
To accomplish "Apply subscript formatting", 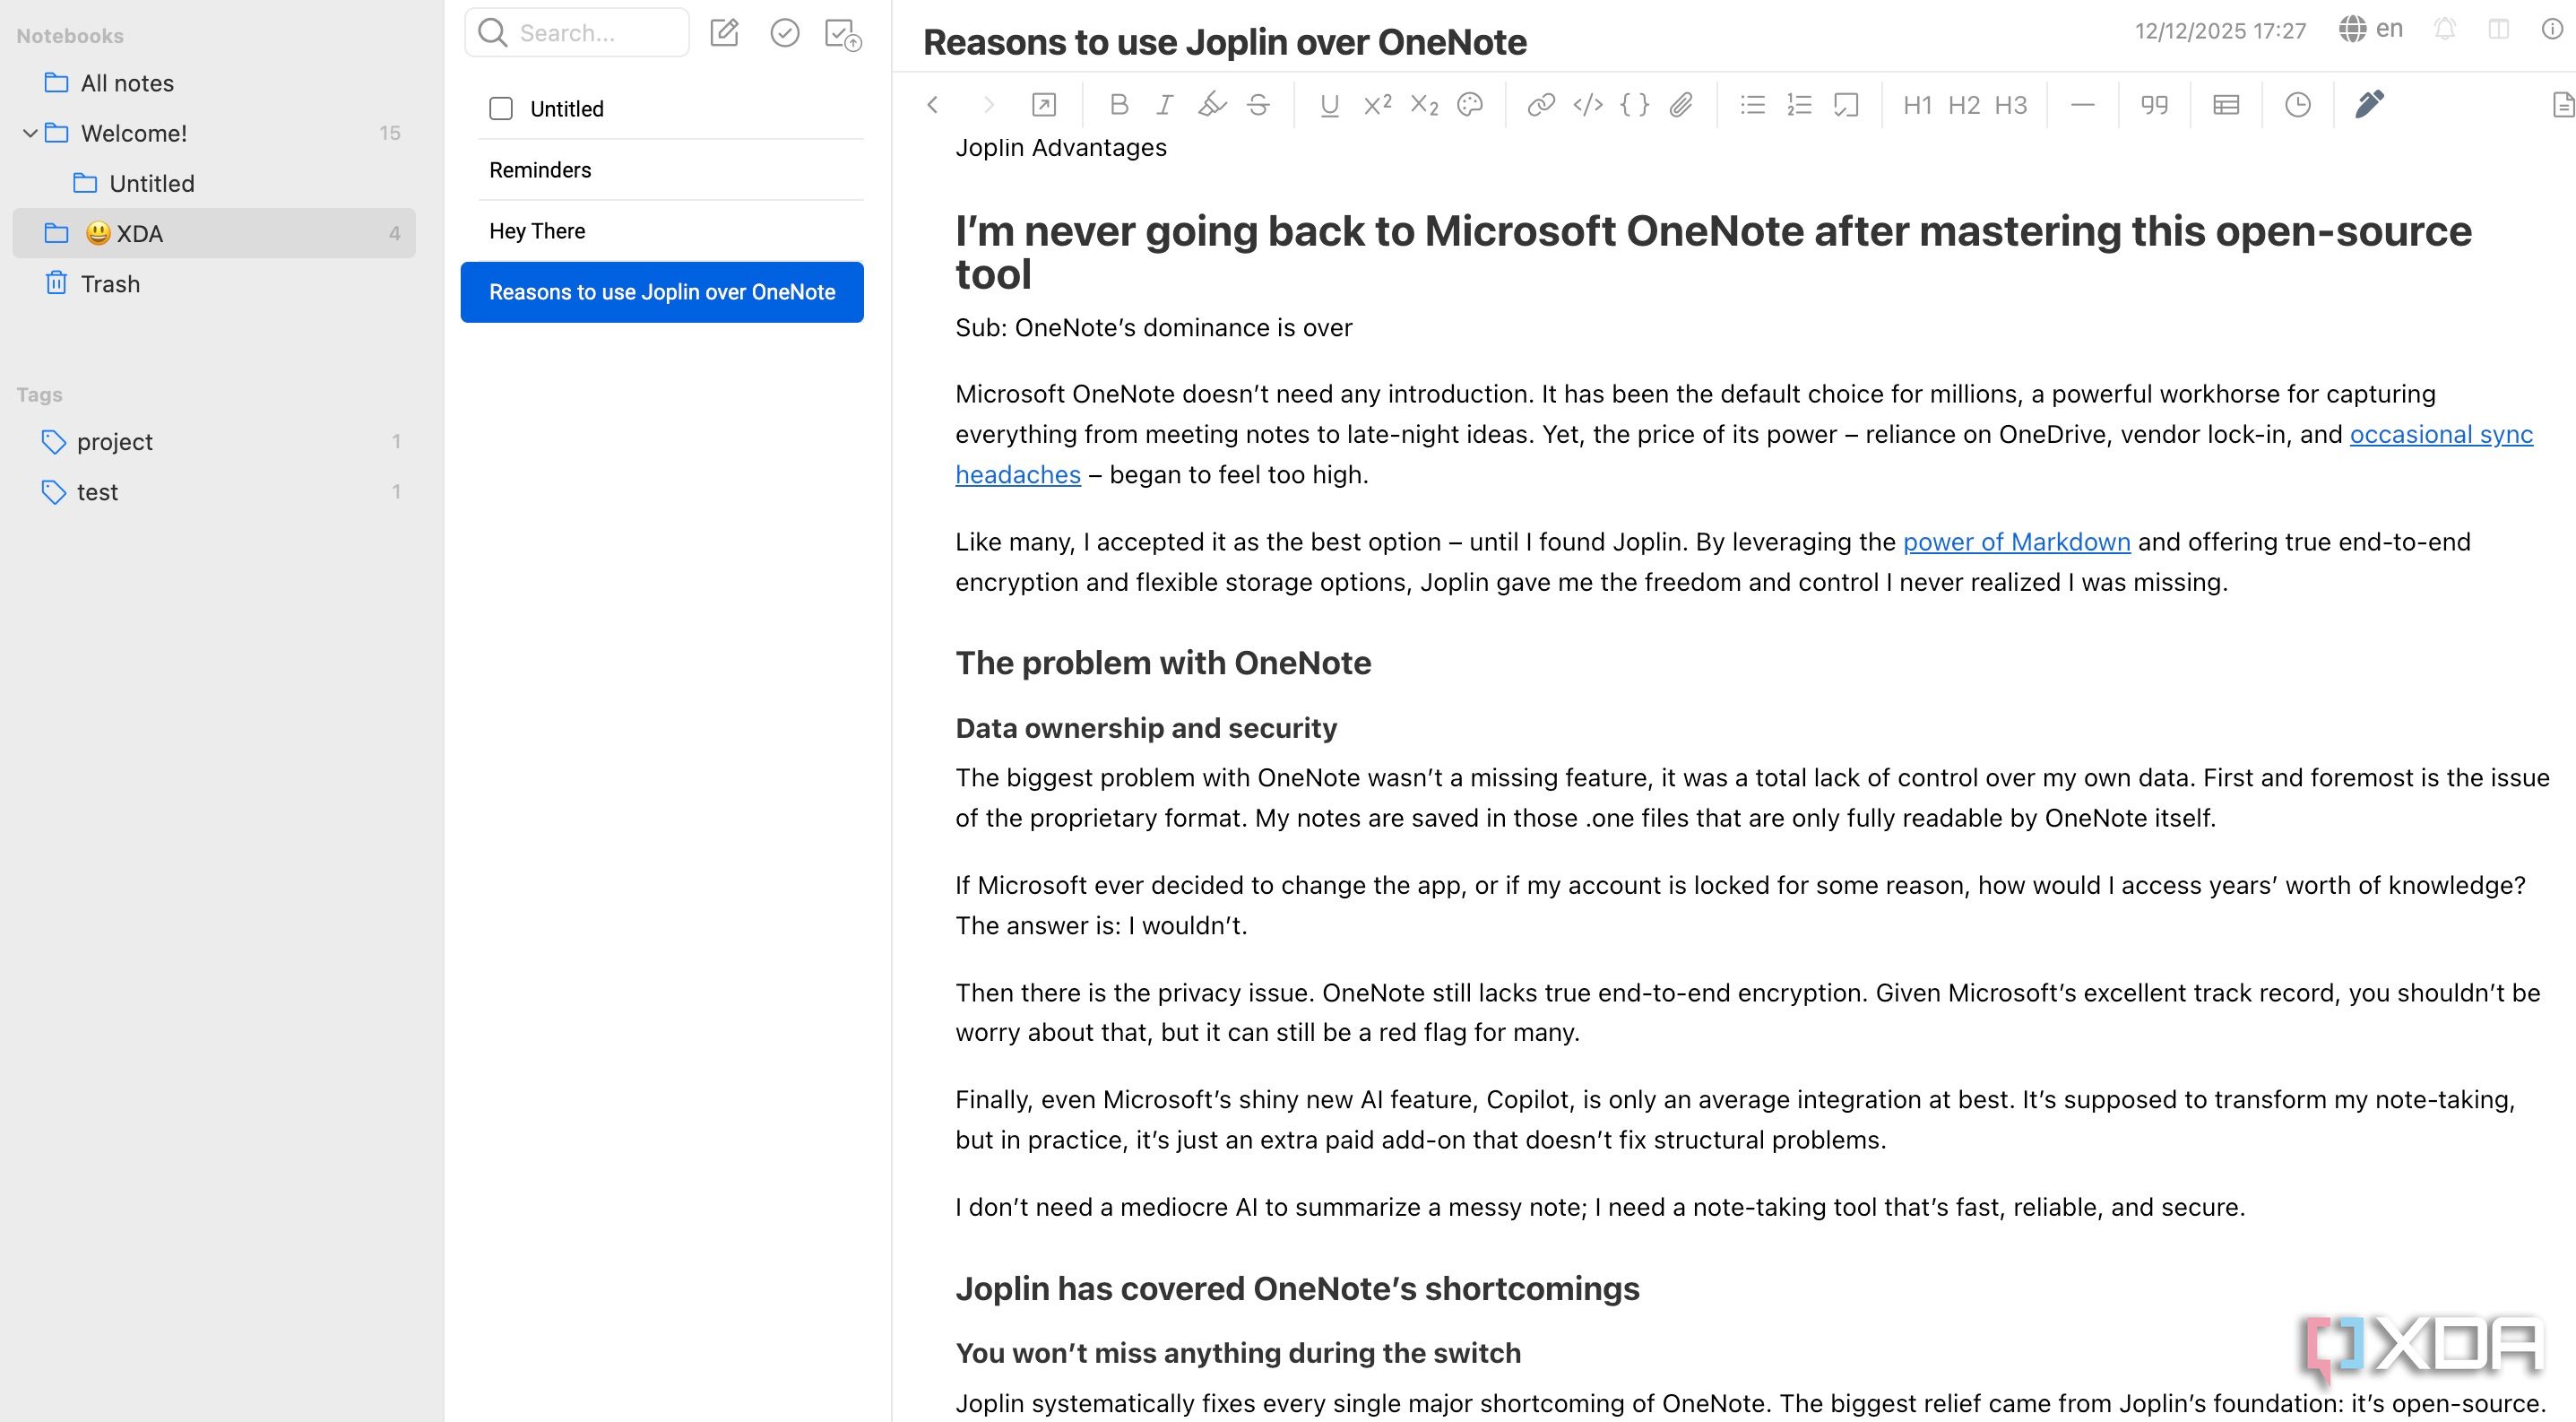I will (x=1424, y=105).
